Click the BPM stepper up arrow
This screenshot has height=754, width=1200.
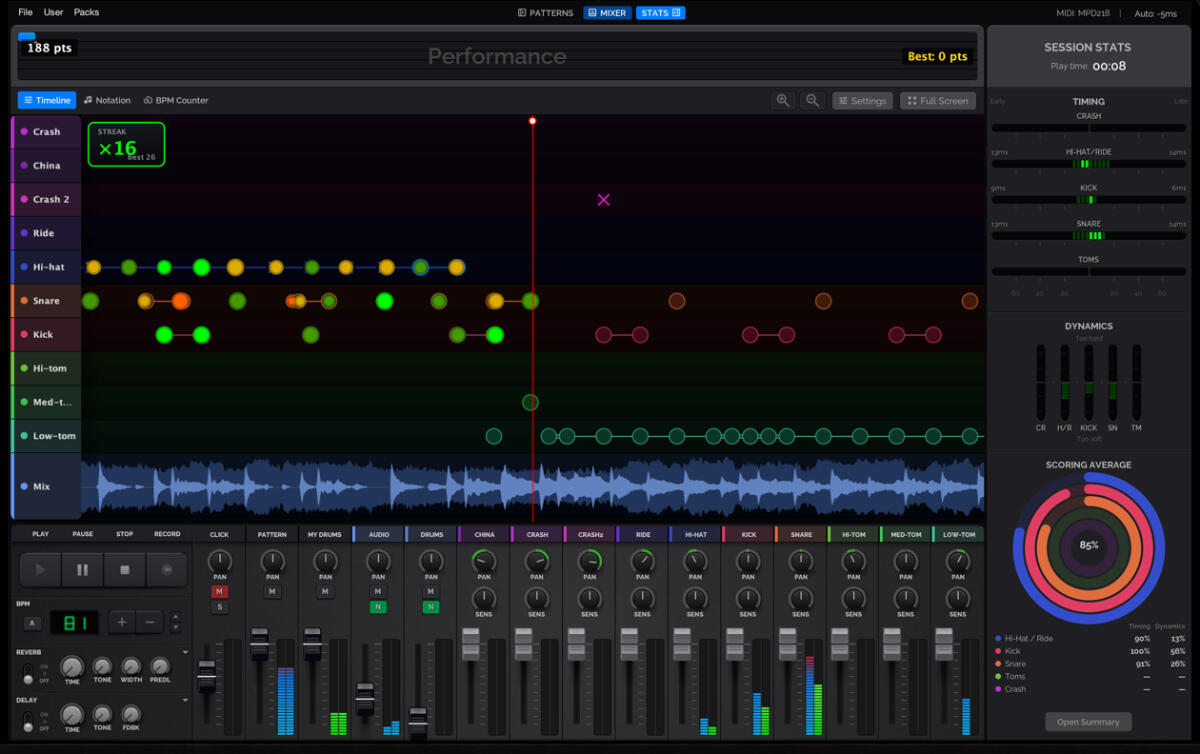pos(176,616)
